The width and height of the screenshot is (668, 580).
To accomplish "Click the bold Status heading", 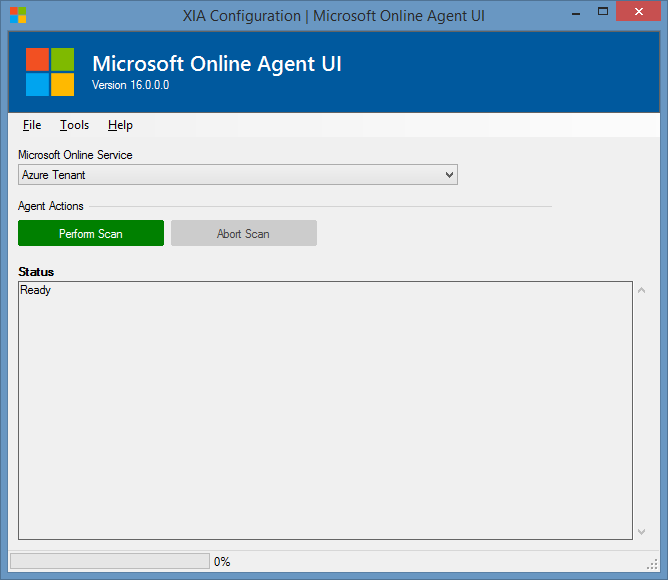I will point(36,272).
